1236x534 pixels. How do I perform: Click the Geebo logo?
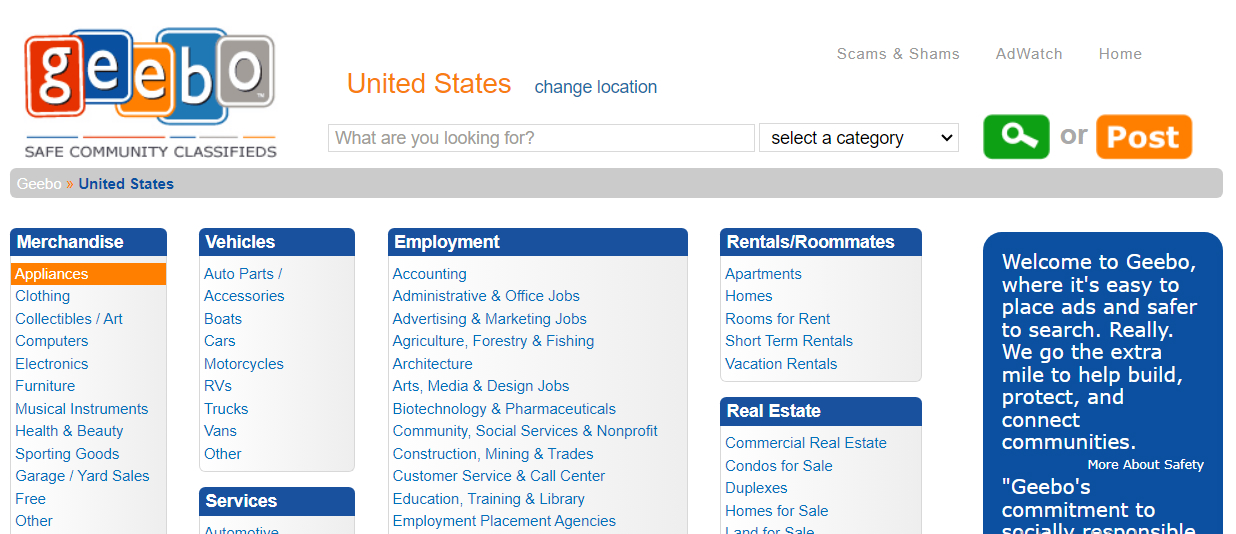pyautogui.click(x=150, y=92)
